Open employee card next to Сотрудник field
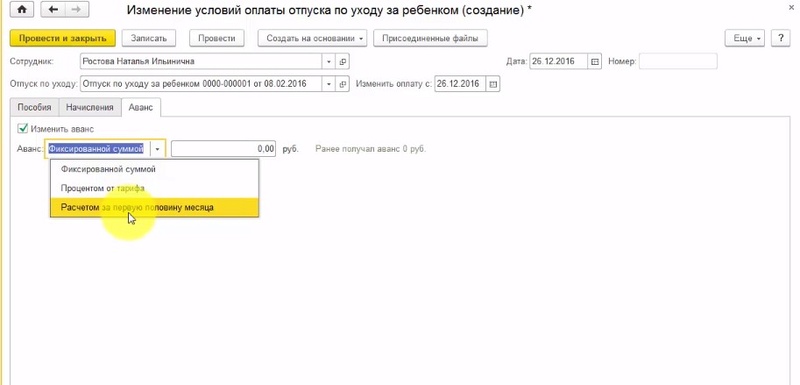 point(343,62)
